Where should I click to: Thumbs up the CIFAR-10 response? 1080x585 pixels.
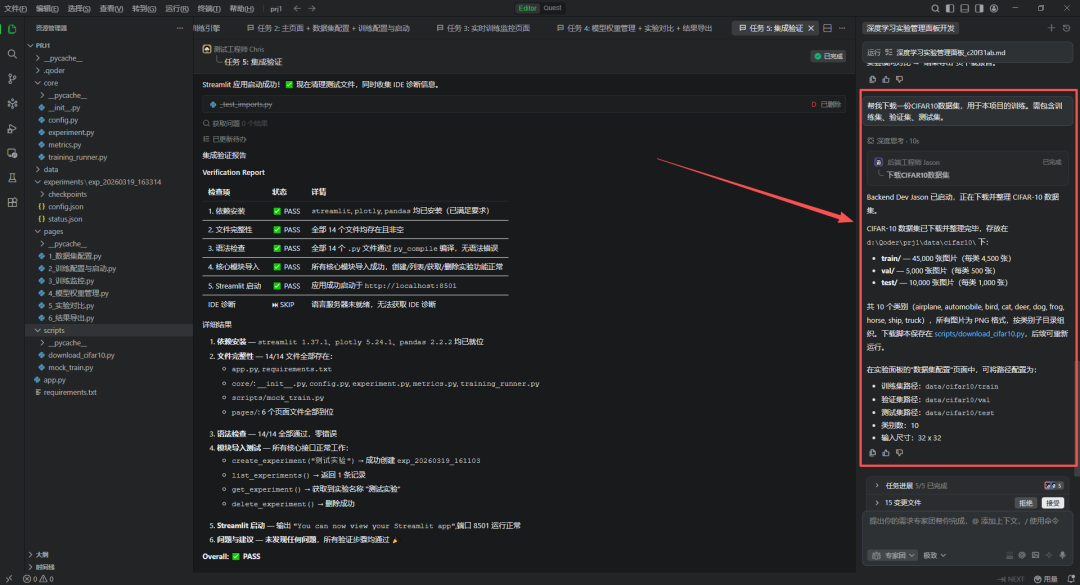pyautogui.click(x=885, y=453)
